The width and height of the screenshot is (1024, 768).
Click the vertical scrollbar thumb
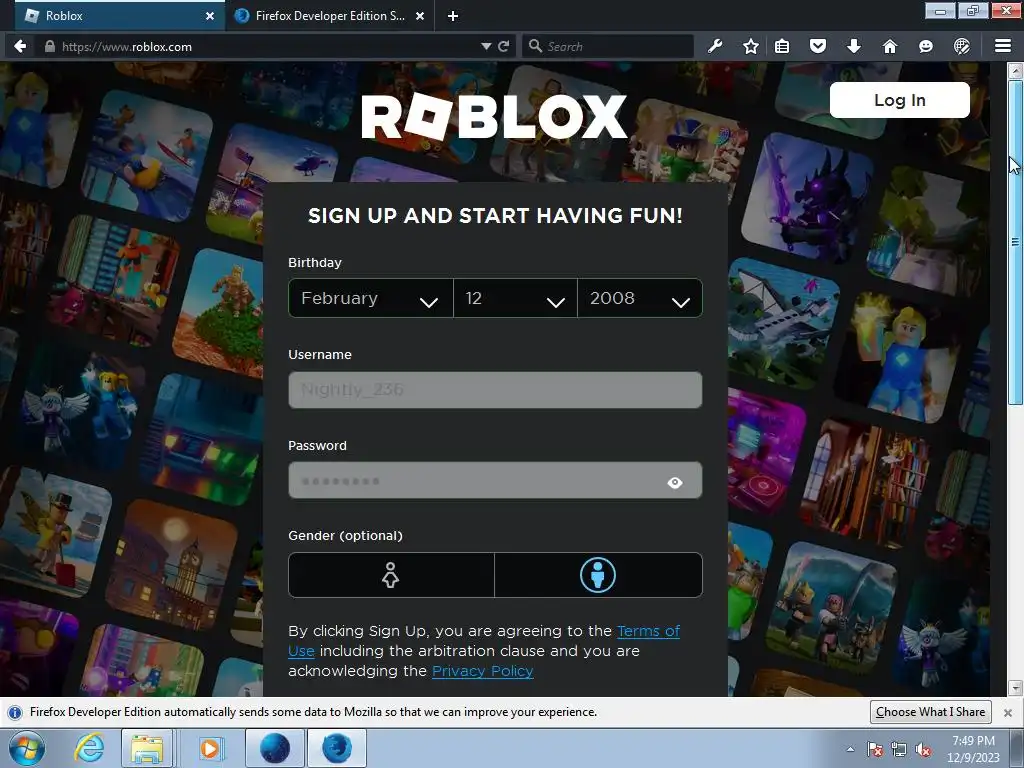[x=1016, y=242]
